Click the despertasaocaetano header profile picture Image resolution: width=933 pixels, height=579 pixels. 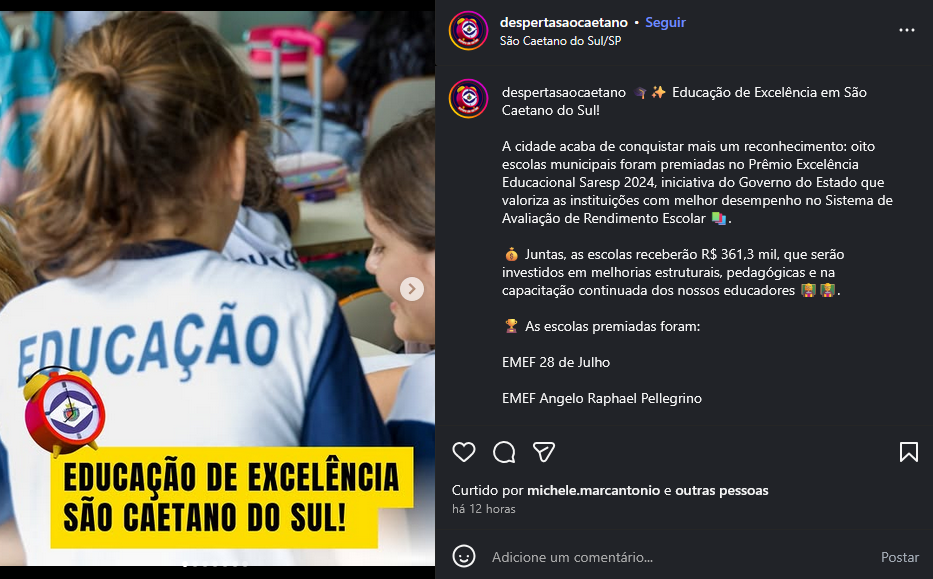click(469, 31)
